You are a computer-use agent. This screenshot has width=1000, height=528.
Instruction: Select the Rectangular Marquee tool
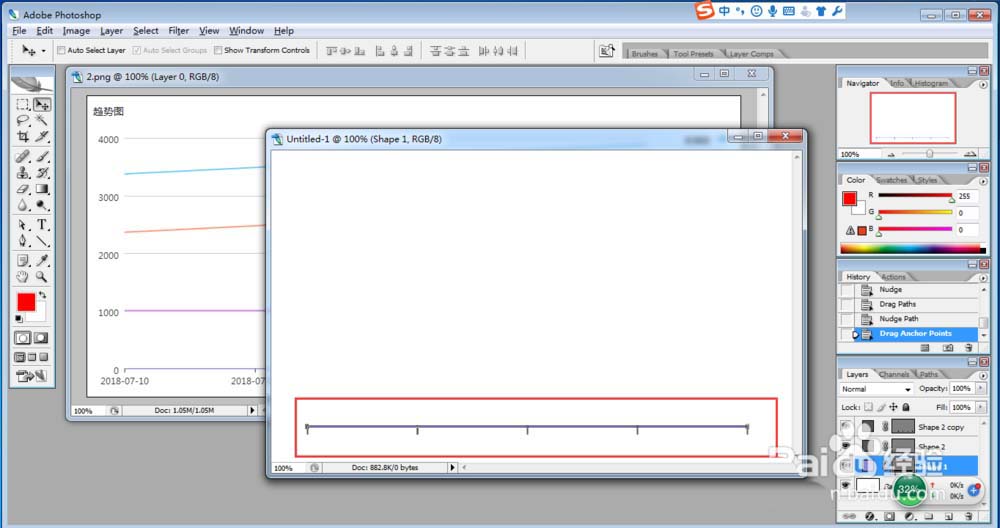23,104
